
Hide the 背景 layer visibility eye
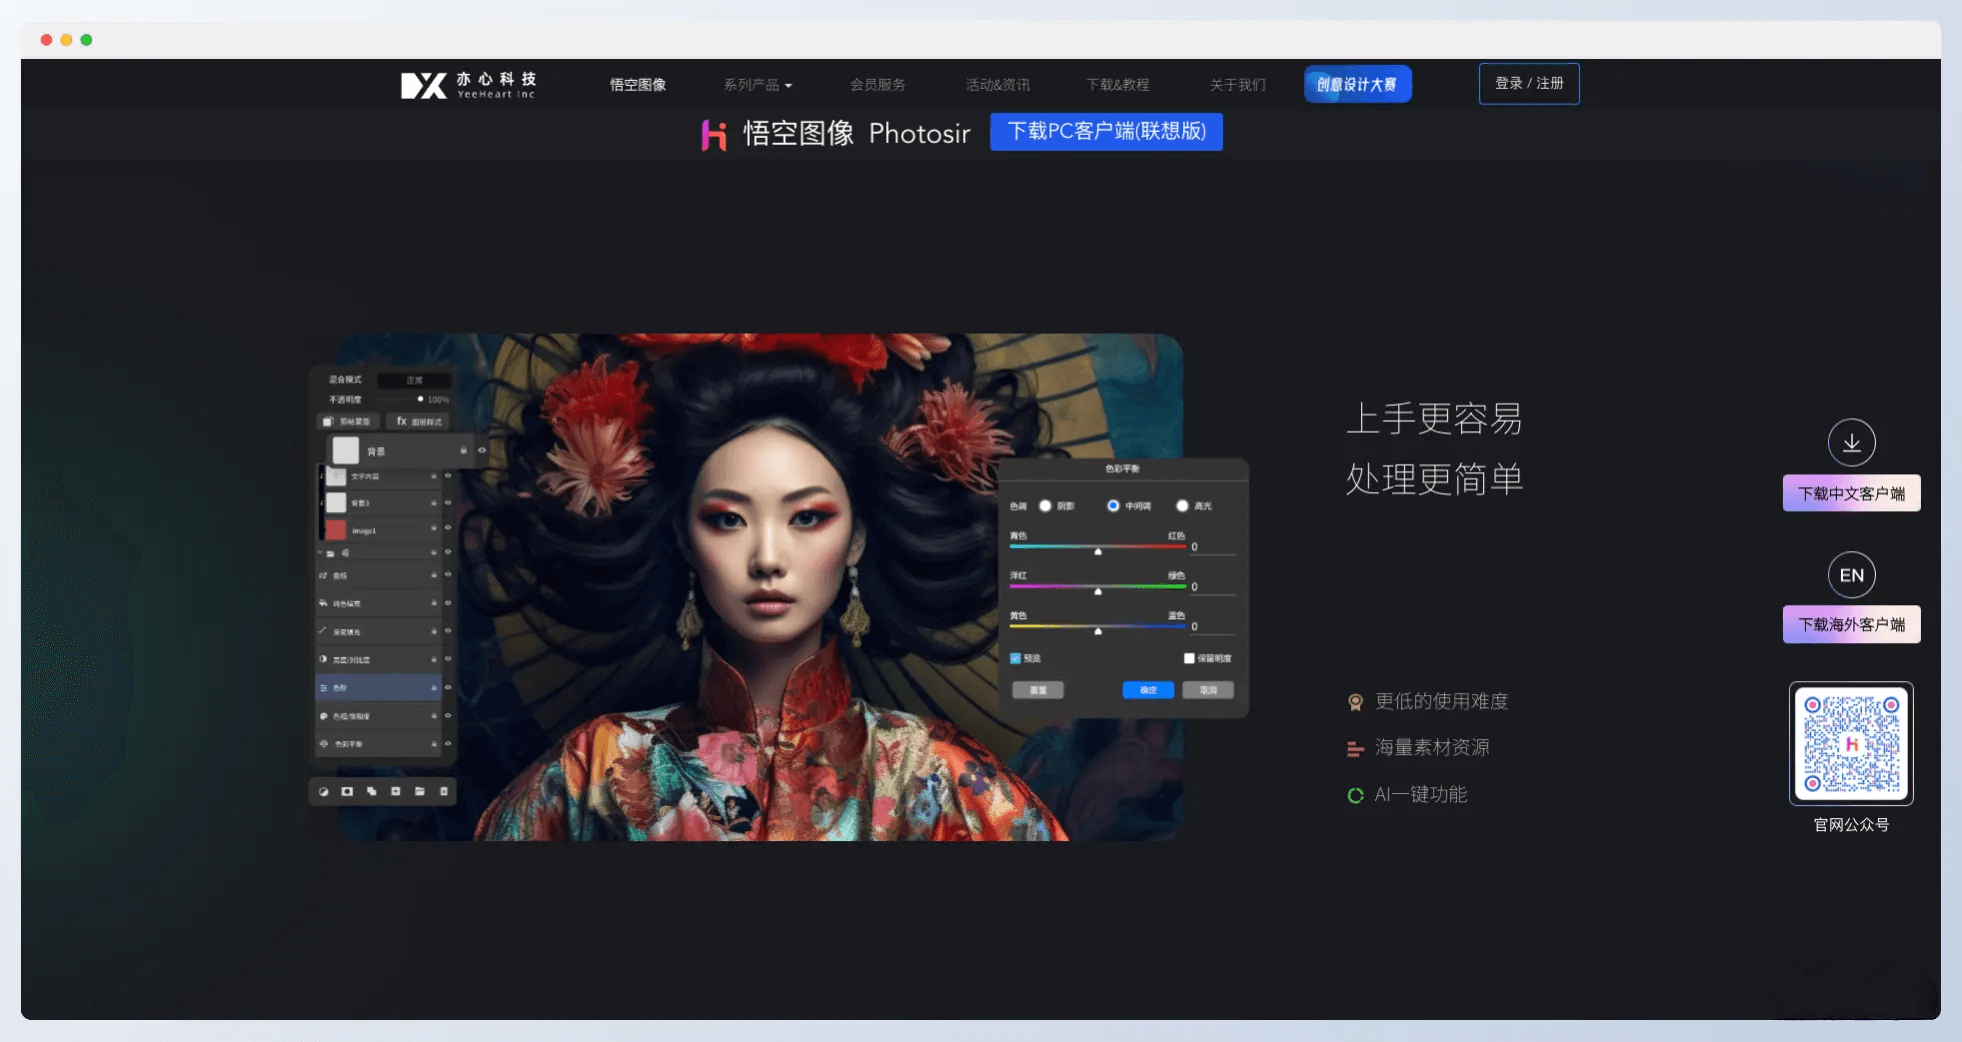480,450
